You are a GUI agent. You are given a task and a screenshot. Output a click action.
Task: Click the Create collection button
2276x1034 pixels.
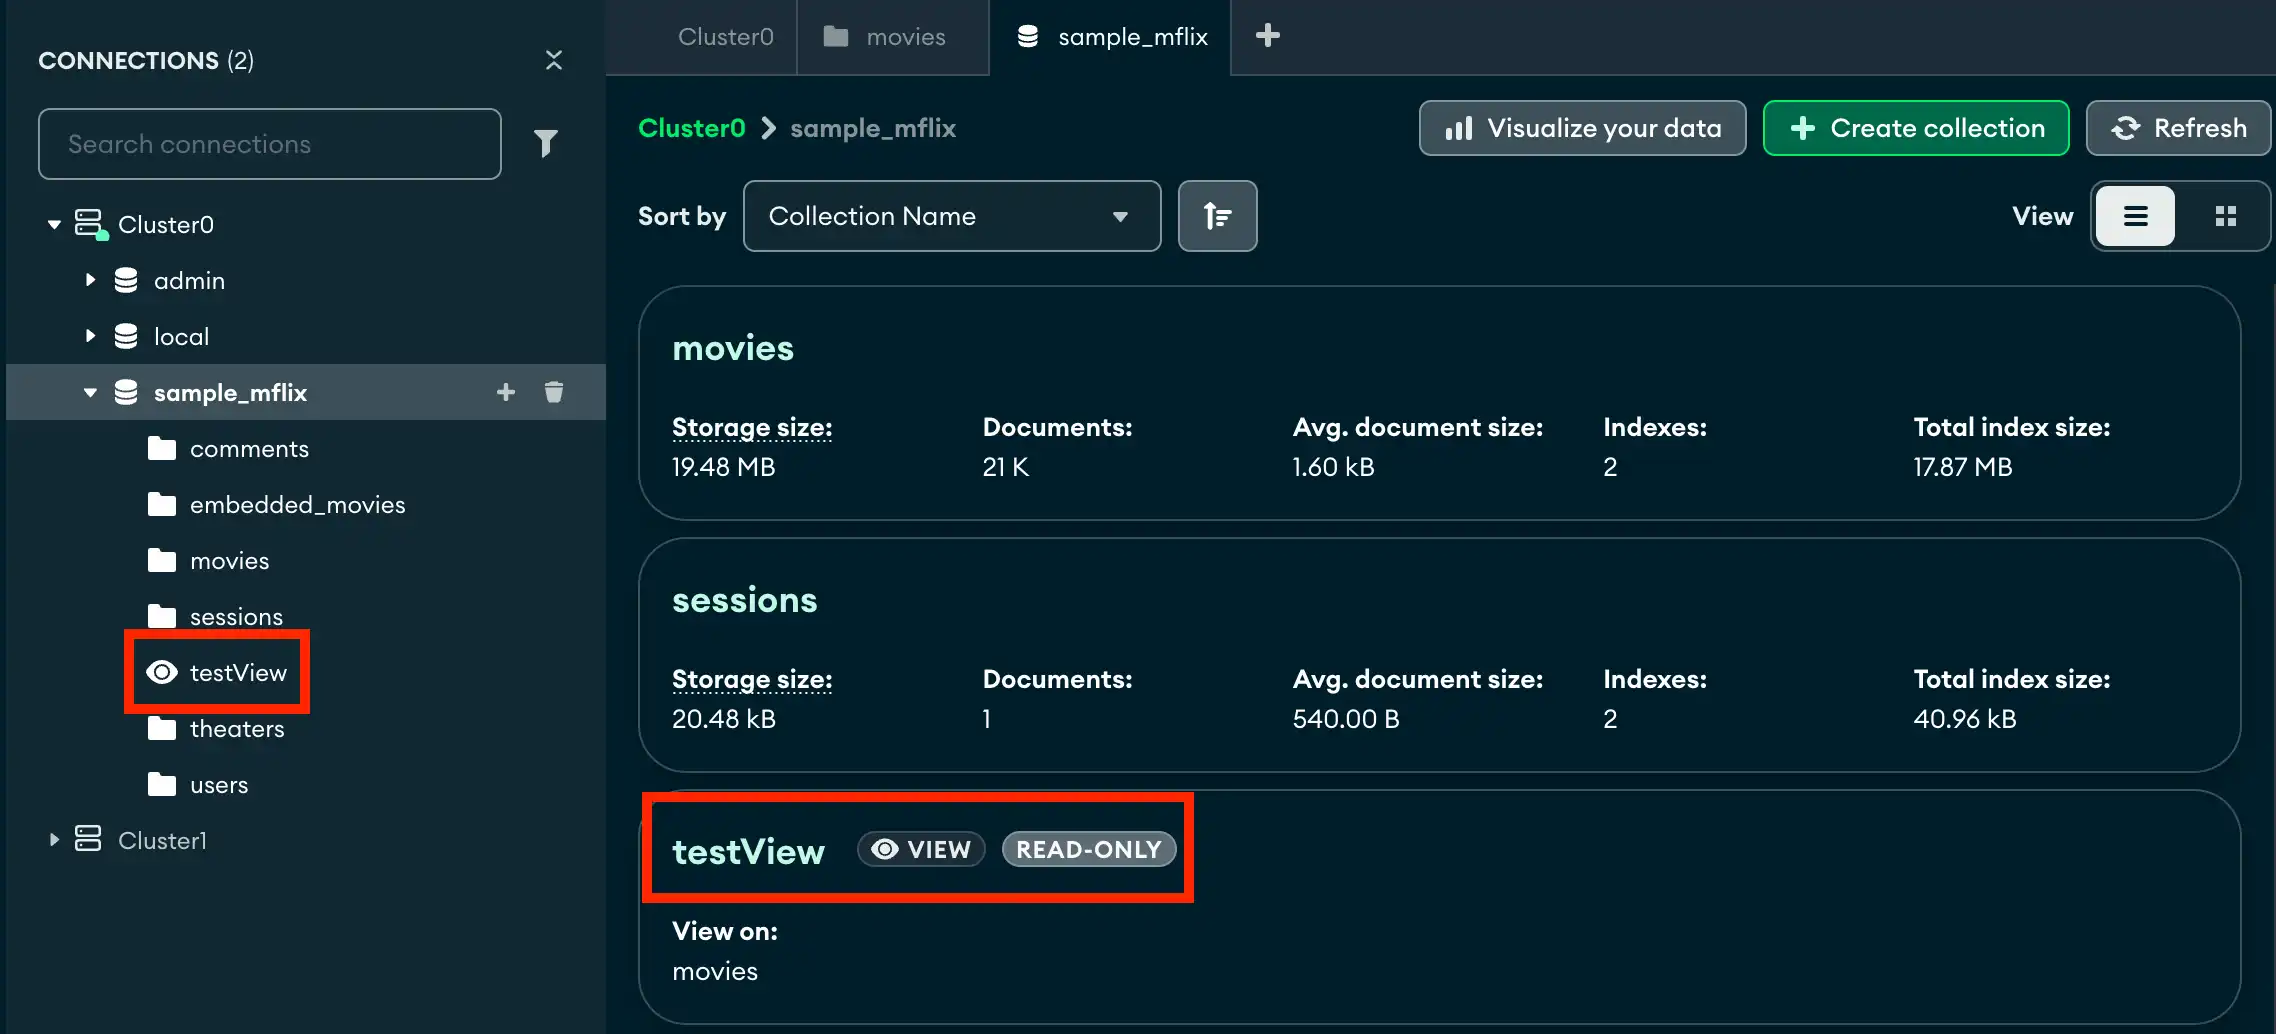pyautogui.click(x=1915, y=128)
